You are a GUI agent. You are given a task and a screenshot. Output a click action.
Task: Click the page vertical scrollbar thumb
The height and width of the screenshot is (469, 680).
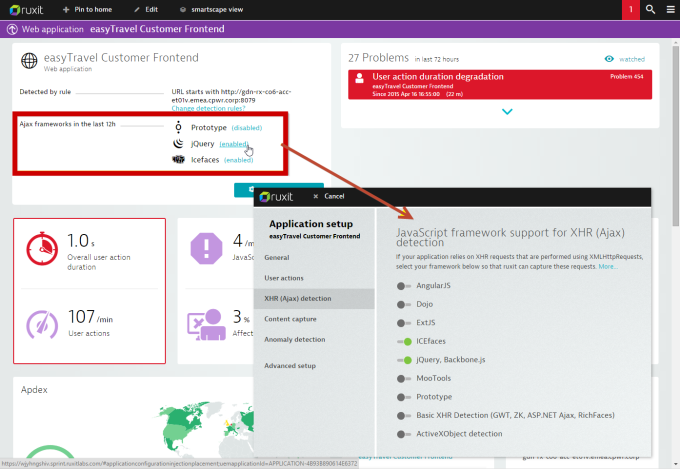[x=676, y=134]
